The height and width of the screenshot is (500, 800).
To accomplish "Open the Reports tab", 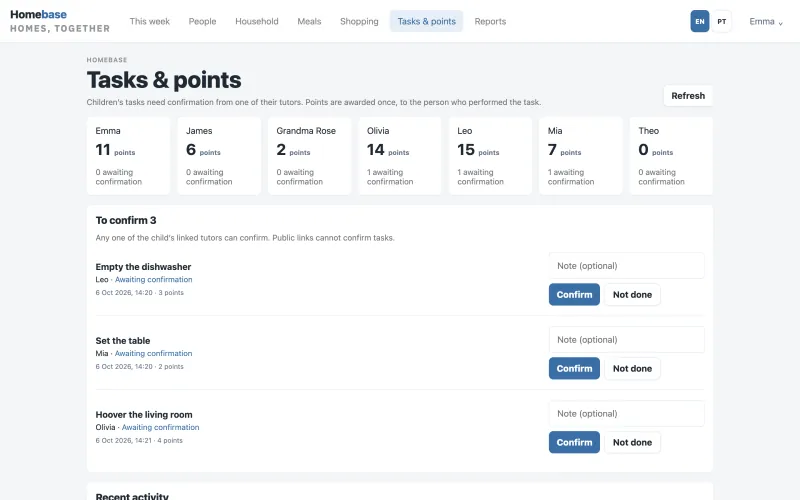I will (x=490, y=21).
